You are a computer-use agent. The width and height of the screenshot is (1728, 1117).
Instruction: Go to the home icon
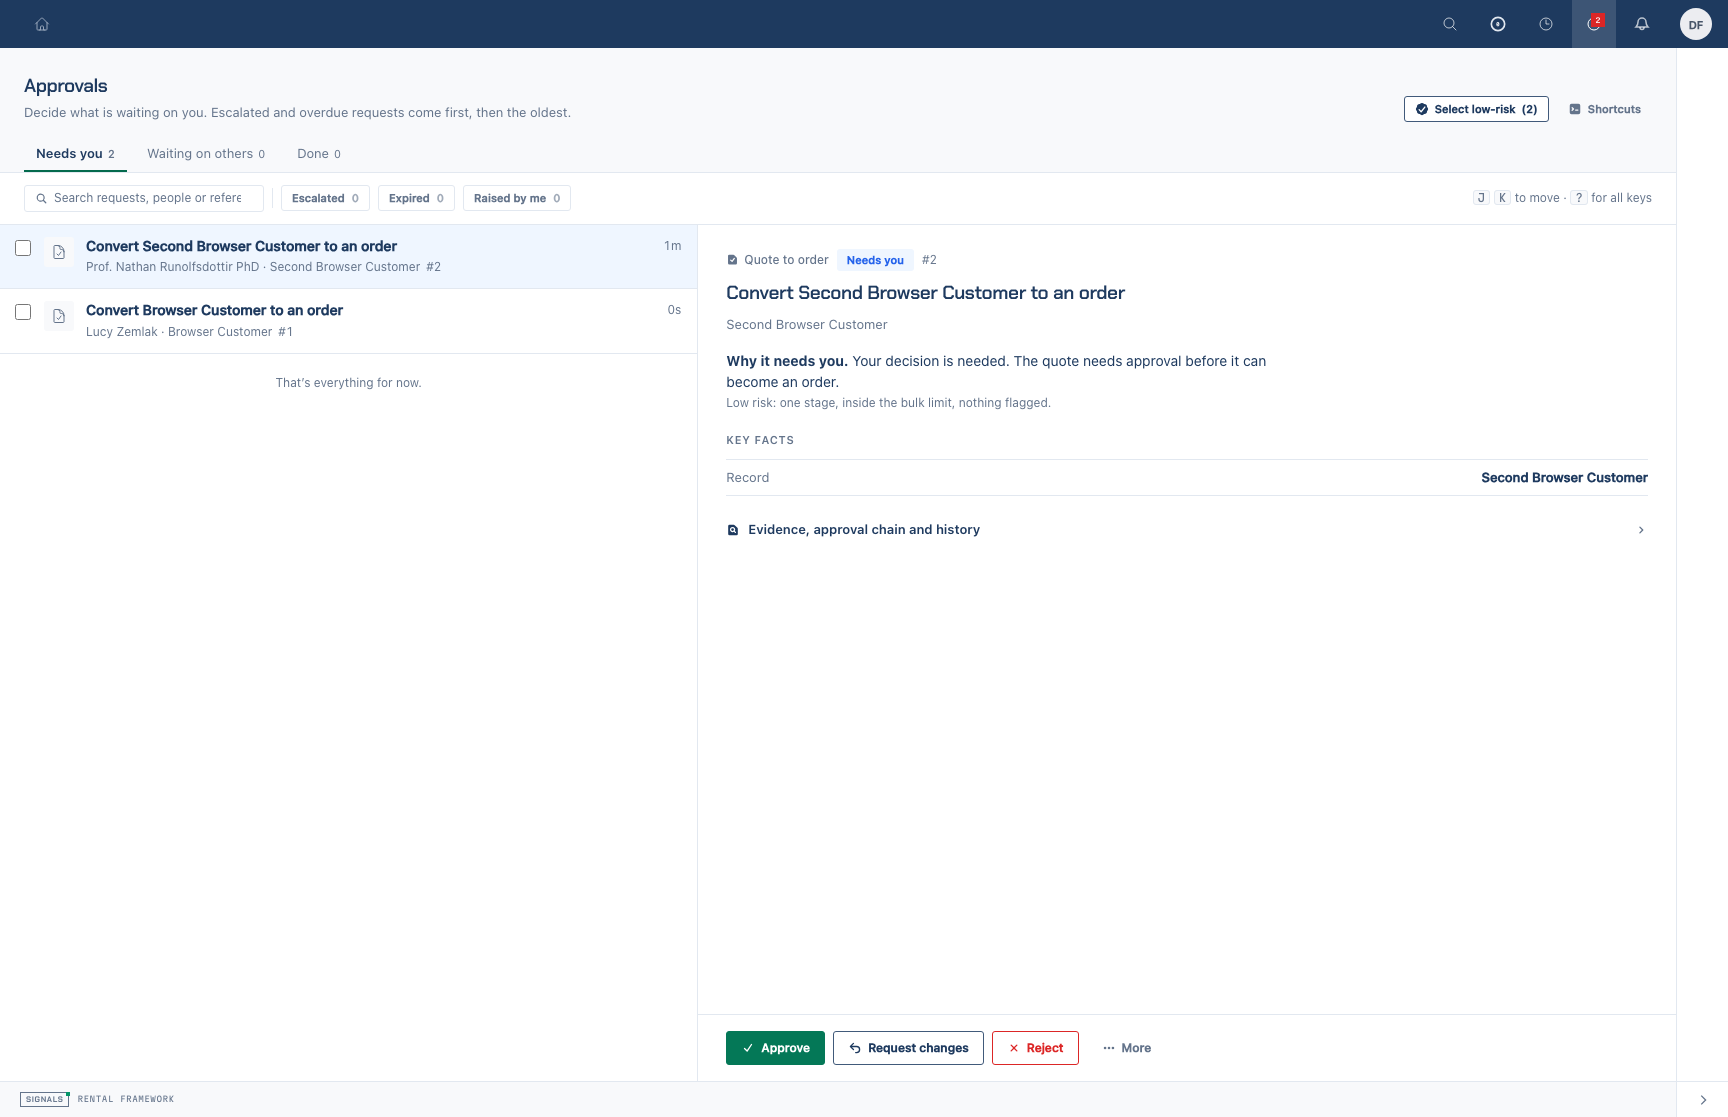pyautogui.click(x=42, y=24)
